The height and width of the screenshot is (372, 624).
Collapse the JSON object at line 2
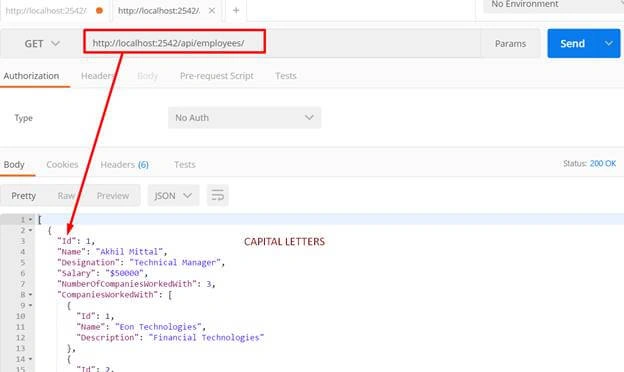pyautogui.click(x=30, y=230)
